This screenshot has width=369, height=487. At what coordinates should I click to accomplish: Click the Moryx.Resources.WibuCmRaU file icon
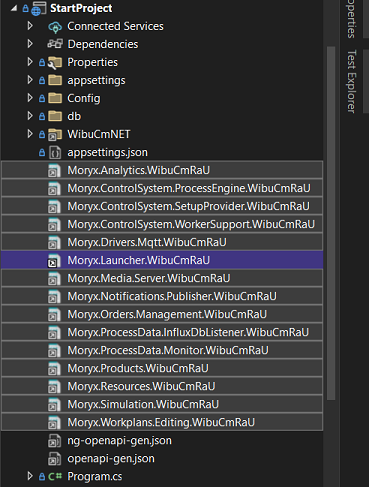point(54,386)
